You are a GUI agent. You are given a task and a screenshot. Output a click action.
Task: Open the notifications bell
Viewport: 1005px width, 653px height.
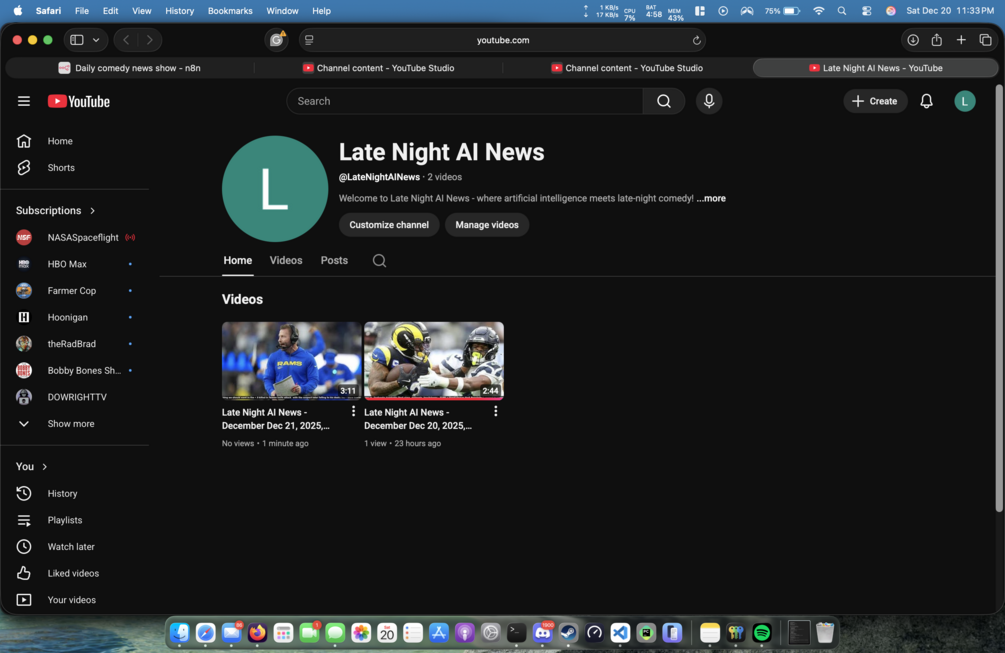(x=926, y=101)
